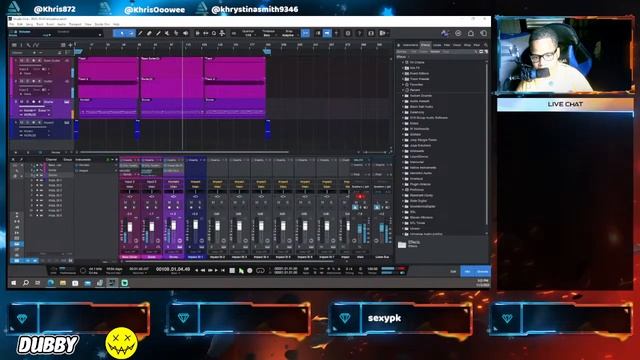Switch to the Loops browser tab

point(437,45)
